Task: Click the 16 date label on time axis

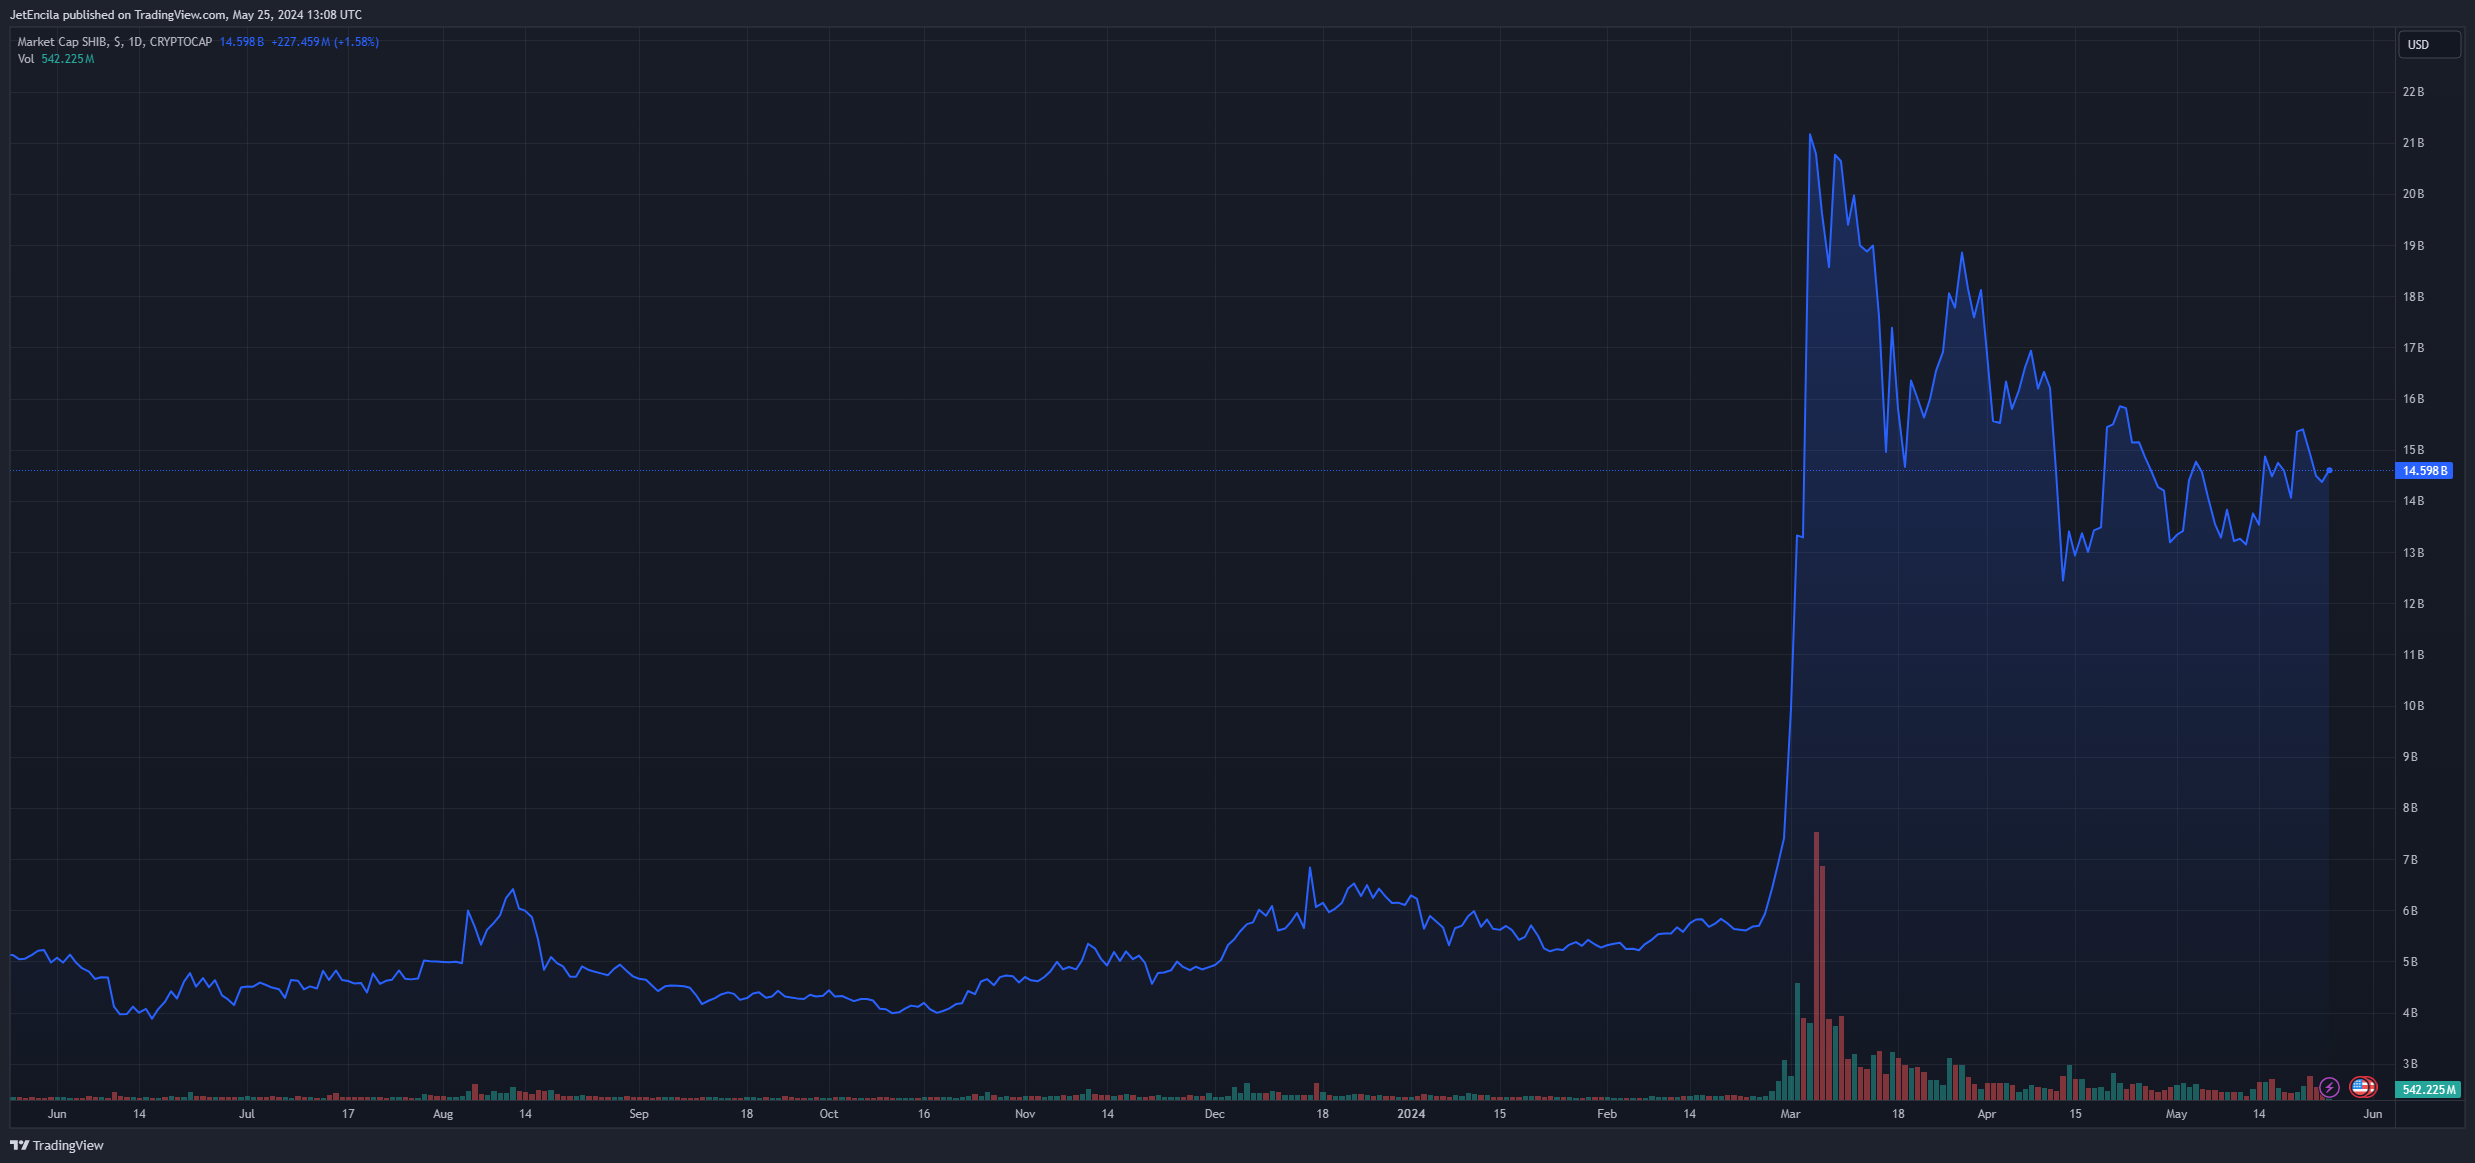Action: [924, 1114]
